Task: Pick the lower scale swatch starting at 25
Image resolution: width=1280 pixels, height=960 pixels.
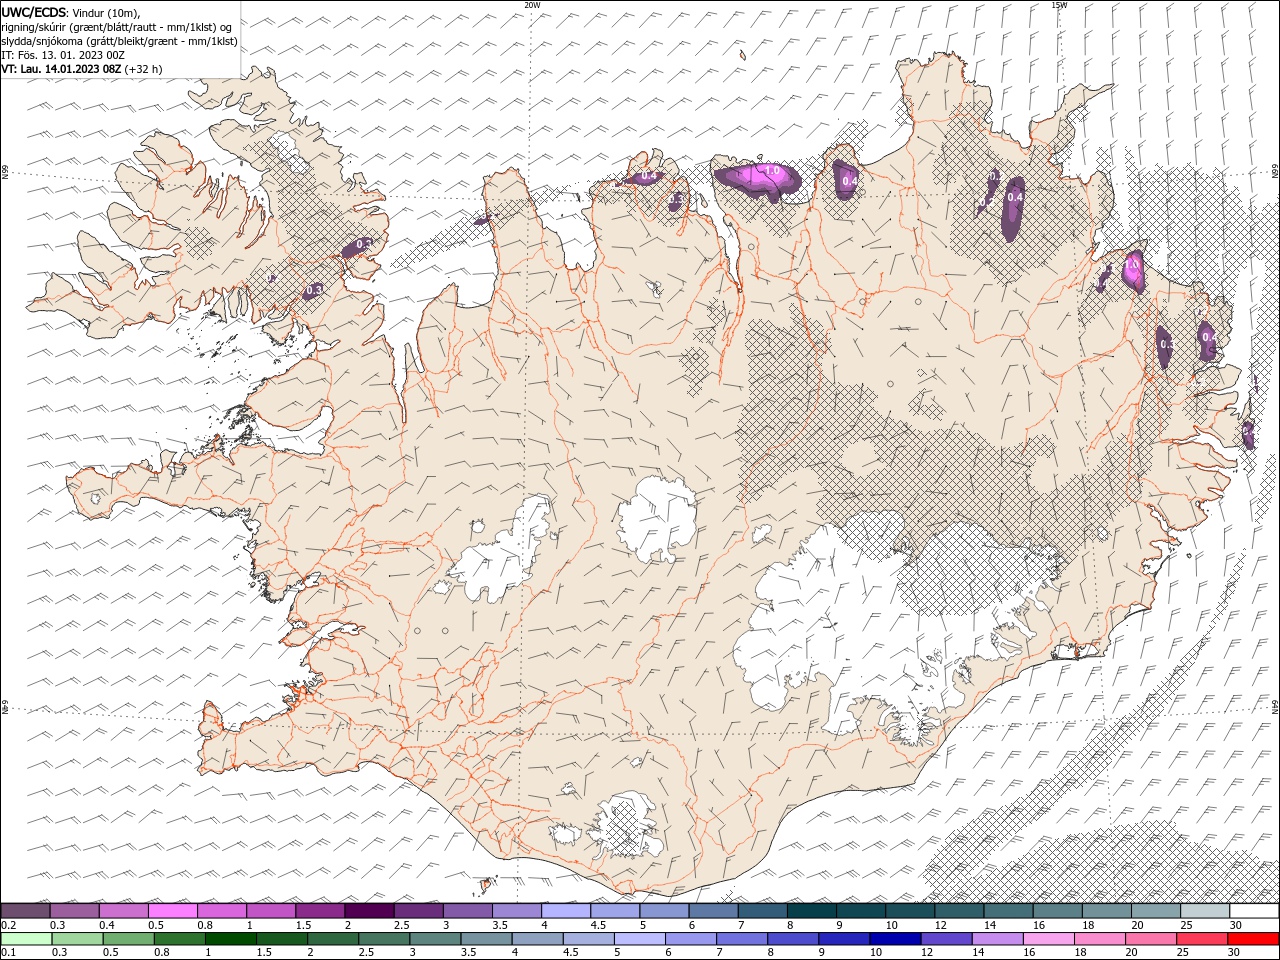Action: click(x=1202, y=939)
